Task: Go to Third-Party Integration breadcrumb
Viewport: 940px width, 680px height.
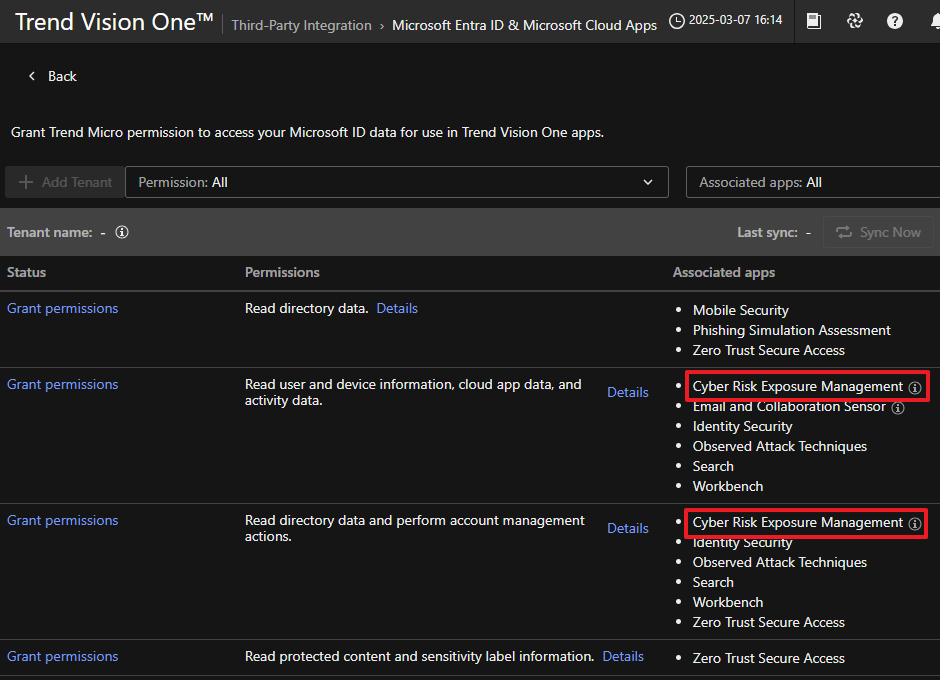Action: click(301, 26)
